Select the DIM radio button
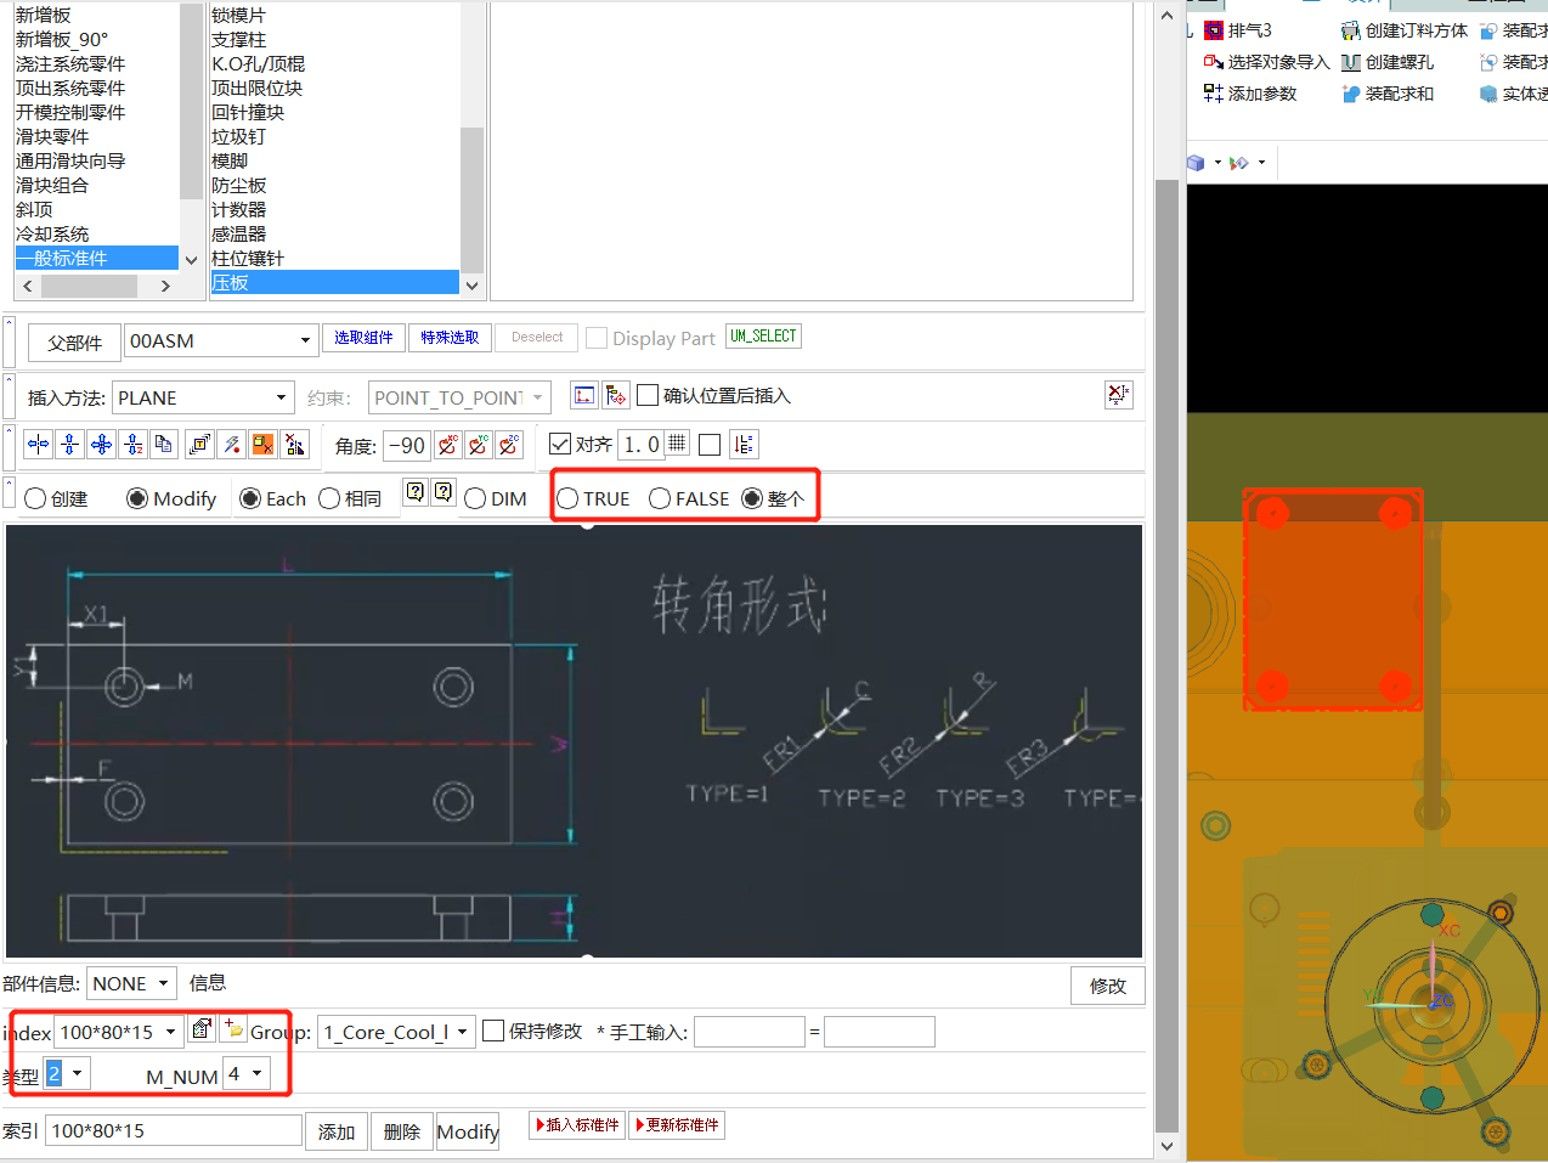The width and height of the screenshot is (1548, 1163). click(x=475, y=498)
